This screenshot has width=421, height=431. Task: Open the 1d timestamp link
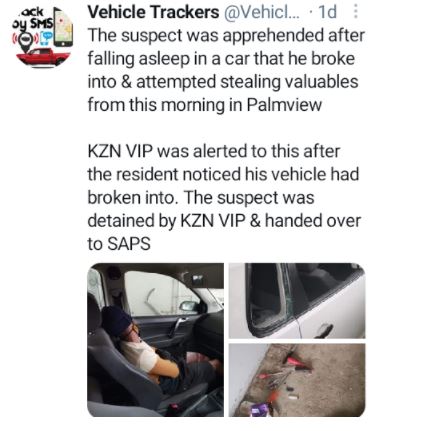pos(327,12)
